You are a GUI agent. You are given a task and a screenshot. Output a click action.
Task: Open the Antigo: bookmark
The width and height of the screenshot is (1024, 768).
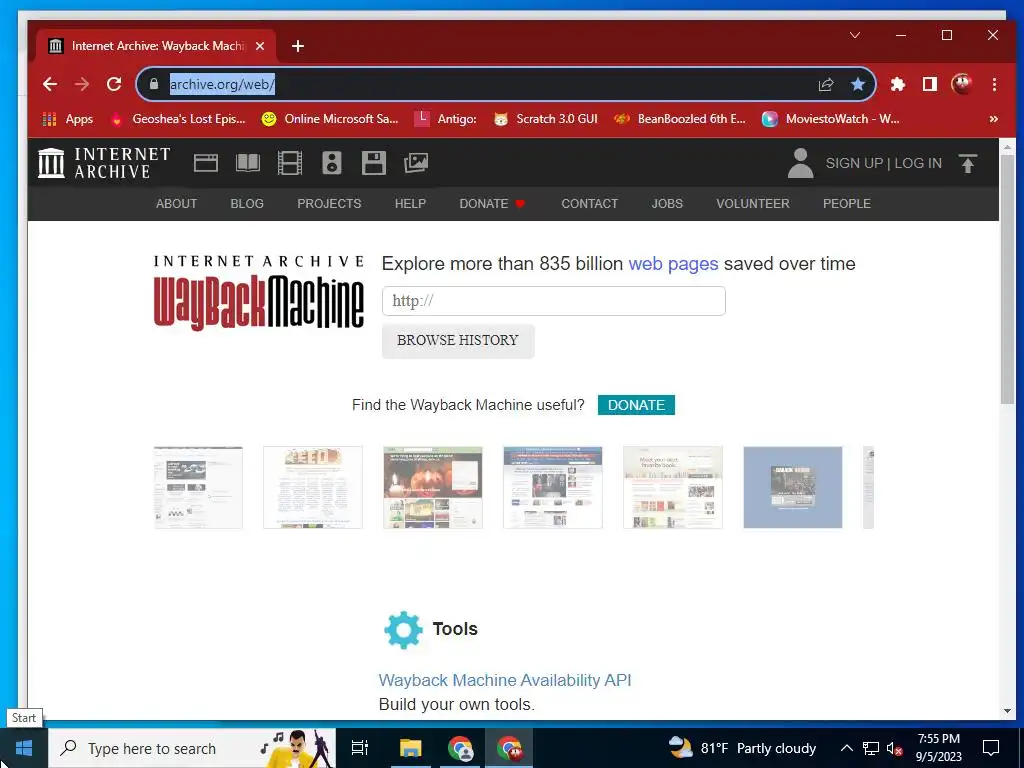click(446, 119)
